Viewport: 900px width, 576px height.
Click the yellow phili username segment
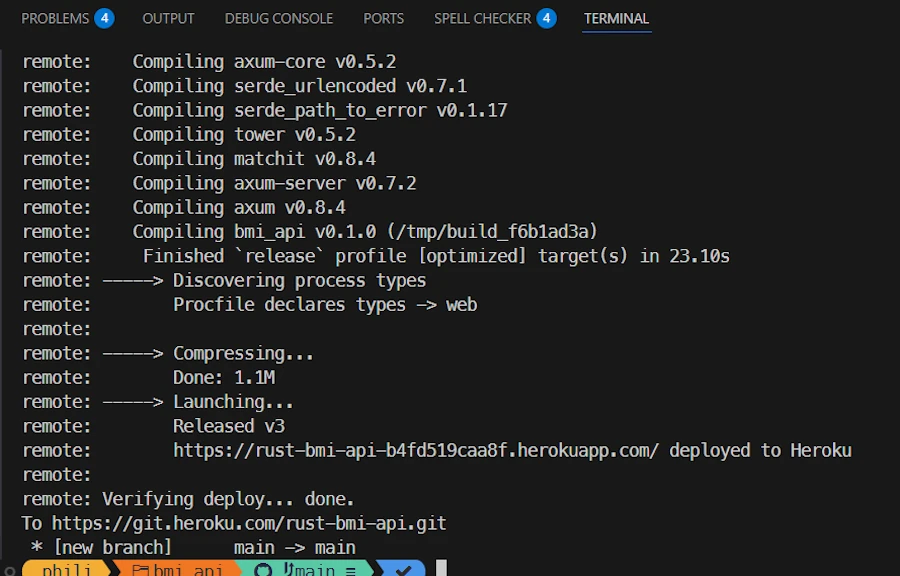67,569
